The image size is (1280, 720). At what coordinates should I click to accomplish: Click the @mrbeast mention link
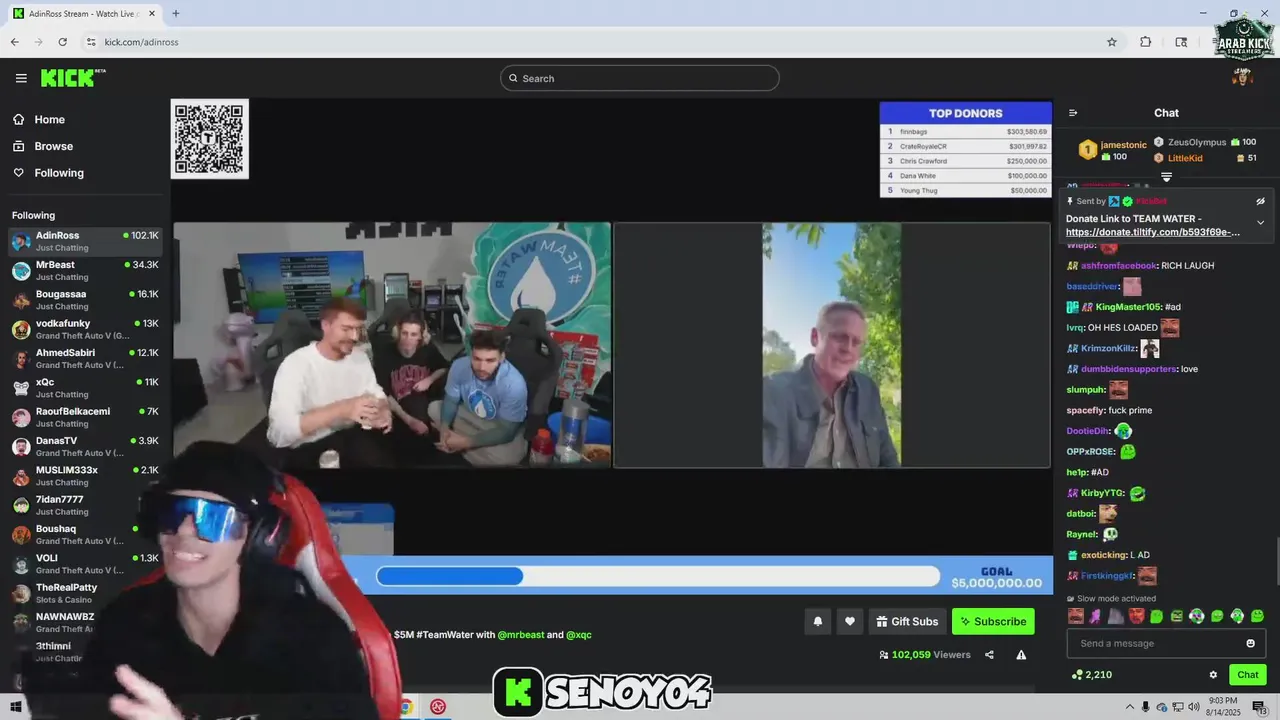tap(521, 635)
